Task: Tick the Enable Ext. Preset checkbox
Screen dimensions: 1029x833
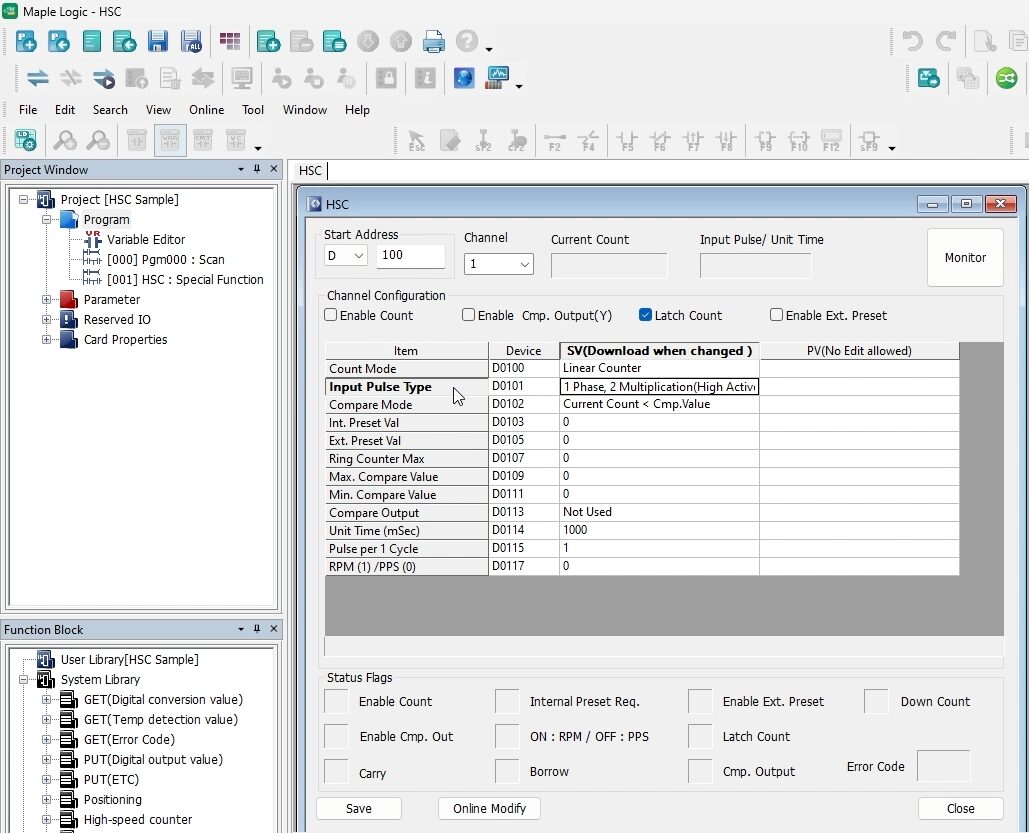Action: coord(776,315)
